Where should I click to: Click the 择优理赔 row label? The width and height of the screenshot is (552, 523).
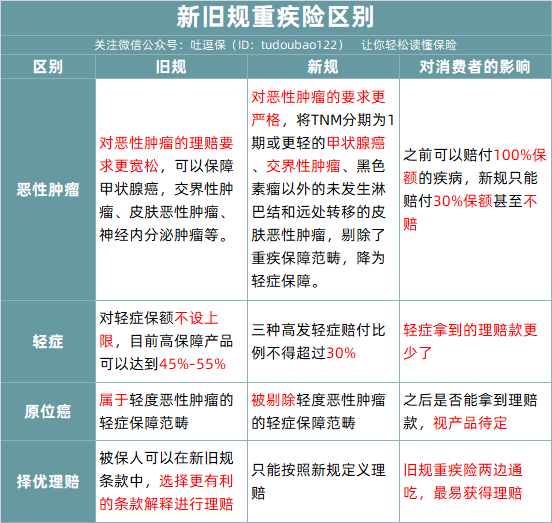tap(48, 481)
